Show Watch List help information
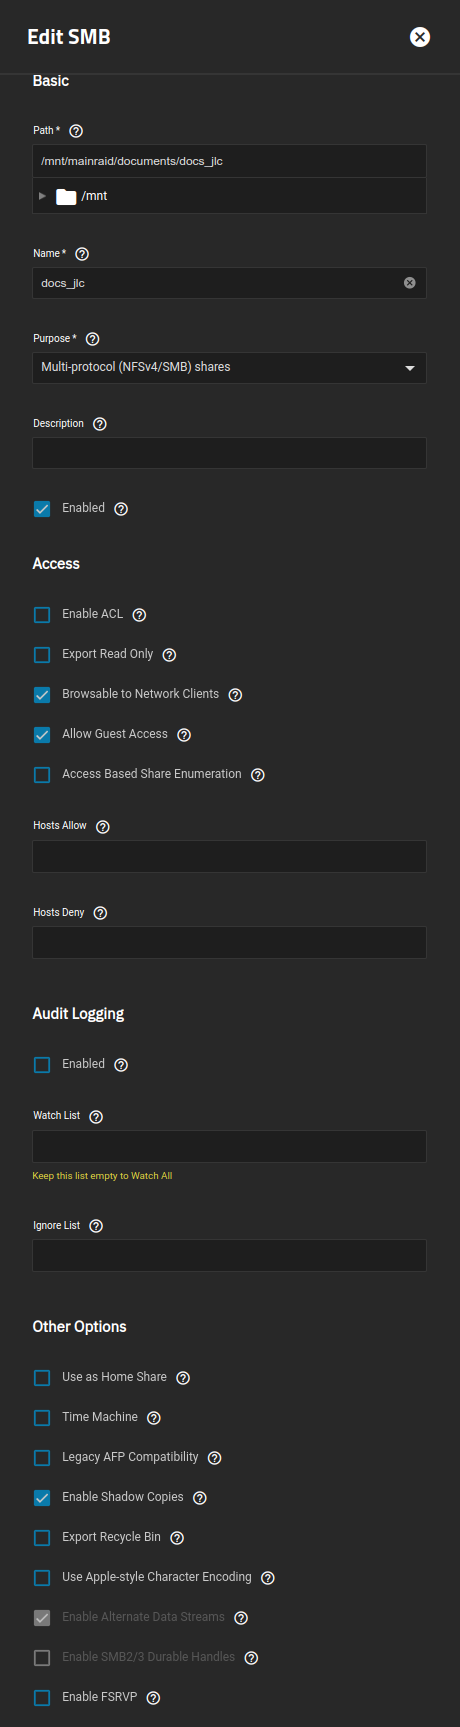Screen dimensions: 460x1727 pos(96,1117)
